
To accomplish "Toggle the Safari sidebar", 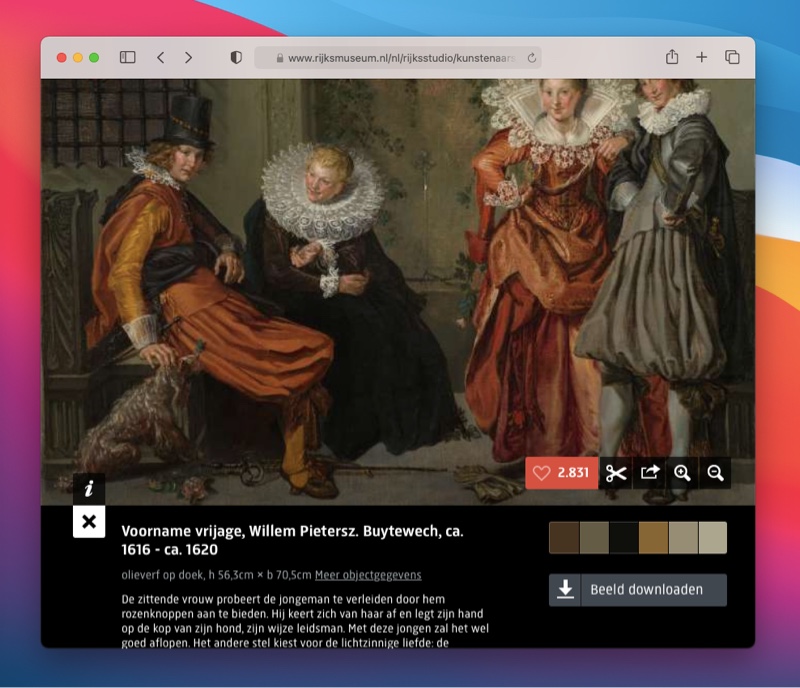I will 128,57.
